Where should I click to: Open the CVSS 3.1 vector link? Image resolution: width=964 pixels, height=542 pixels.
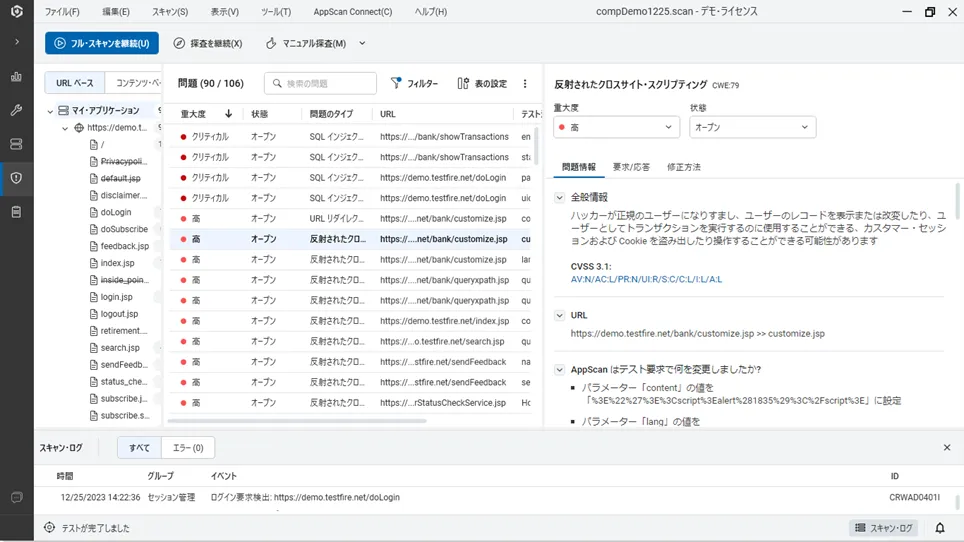[646, 279]
